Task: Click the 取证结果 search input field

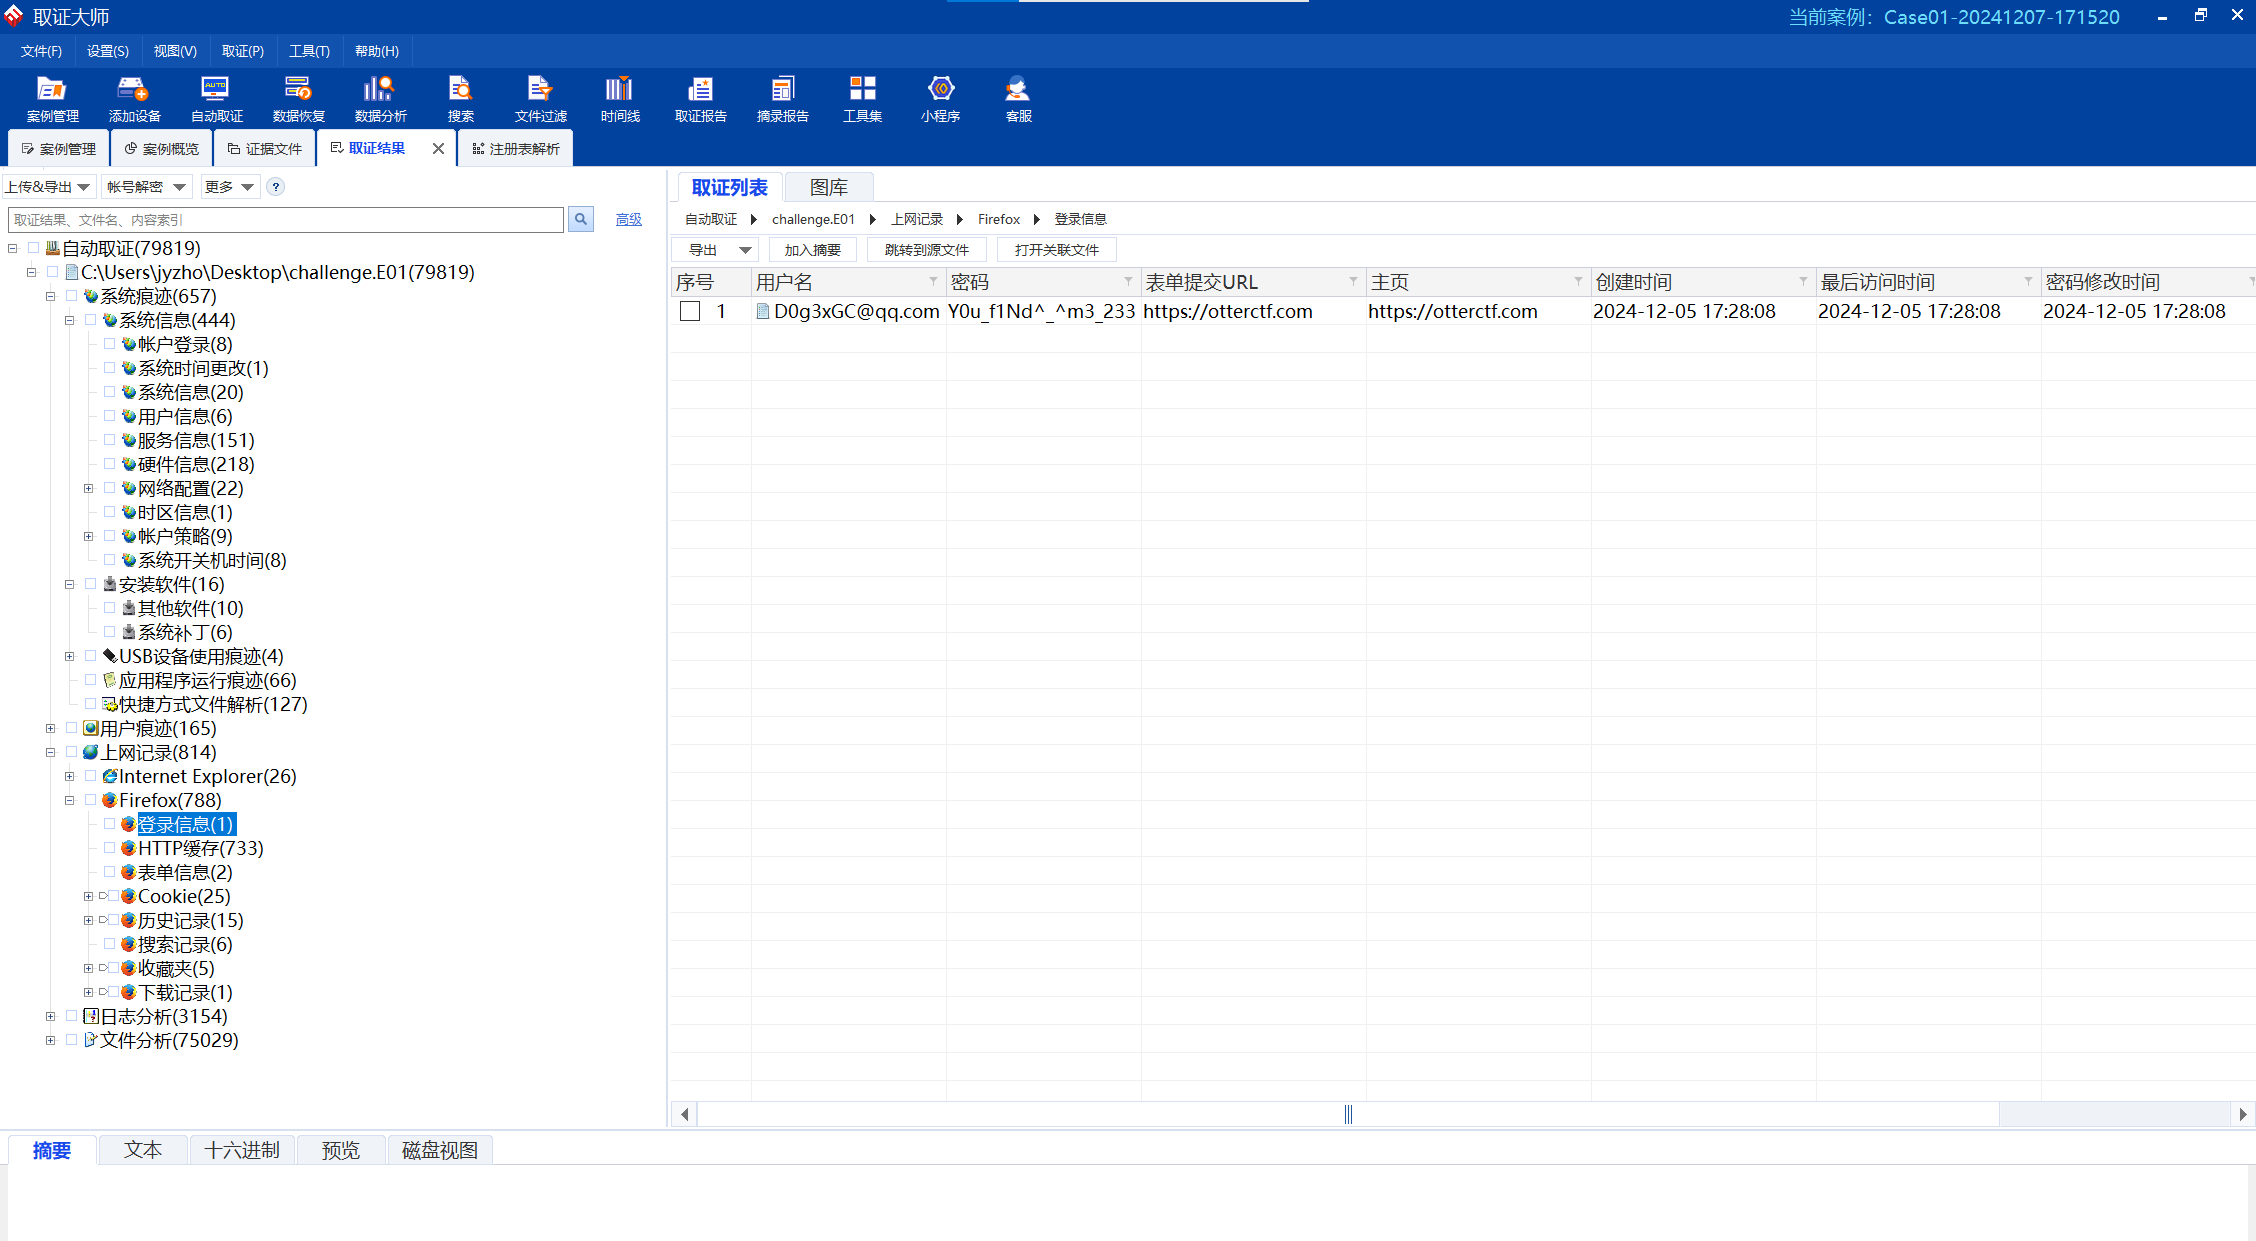Action: point(286,220)
